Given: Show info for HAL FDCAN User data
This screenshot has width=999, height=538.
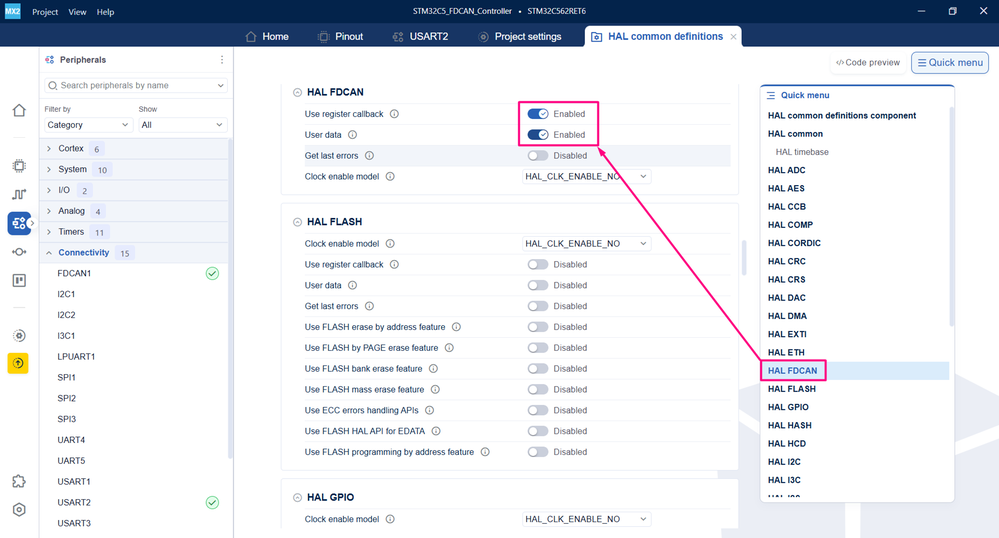Looking at the screenshot, I should 352,134.
